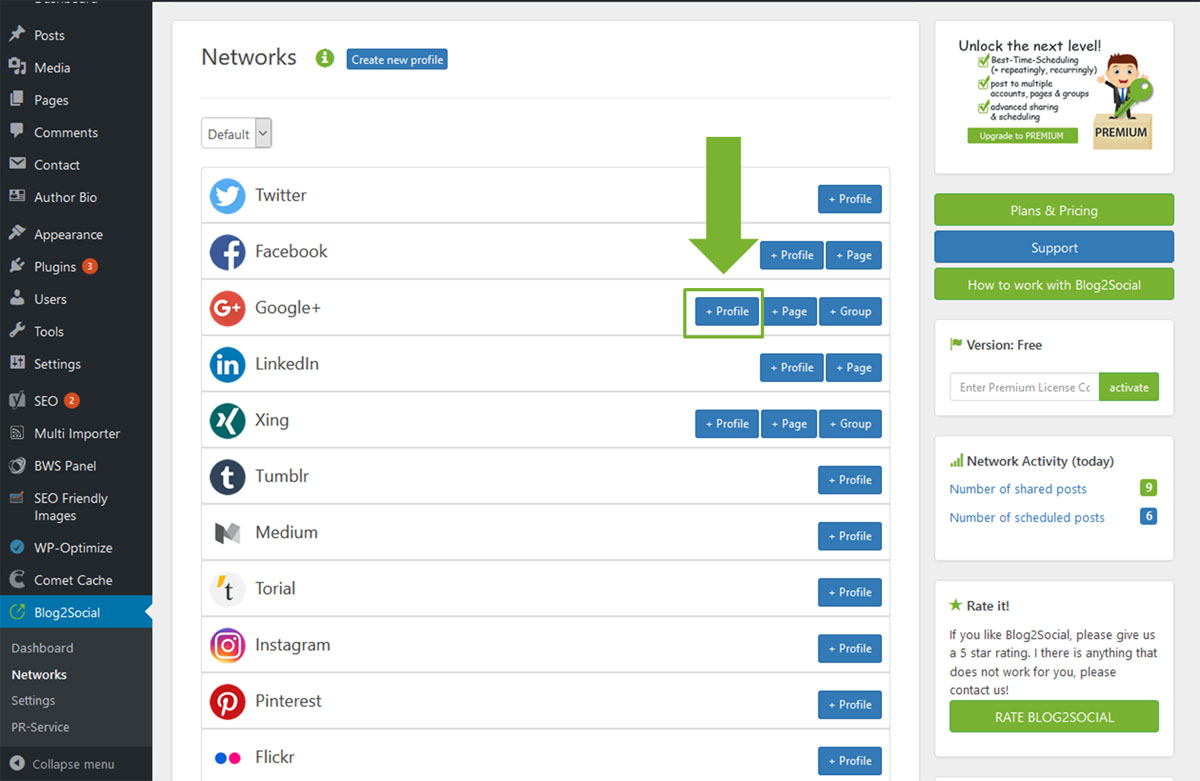This screenshot has height=781, width=1200.
Task: Click the scheduled posts count badge 6
Action: point(1148,516)
